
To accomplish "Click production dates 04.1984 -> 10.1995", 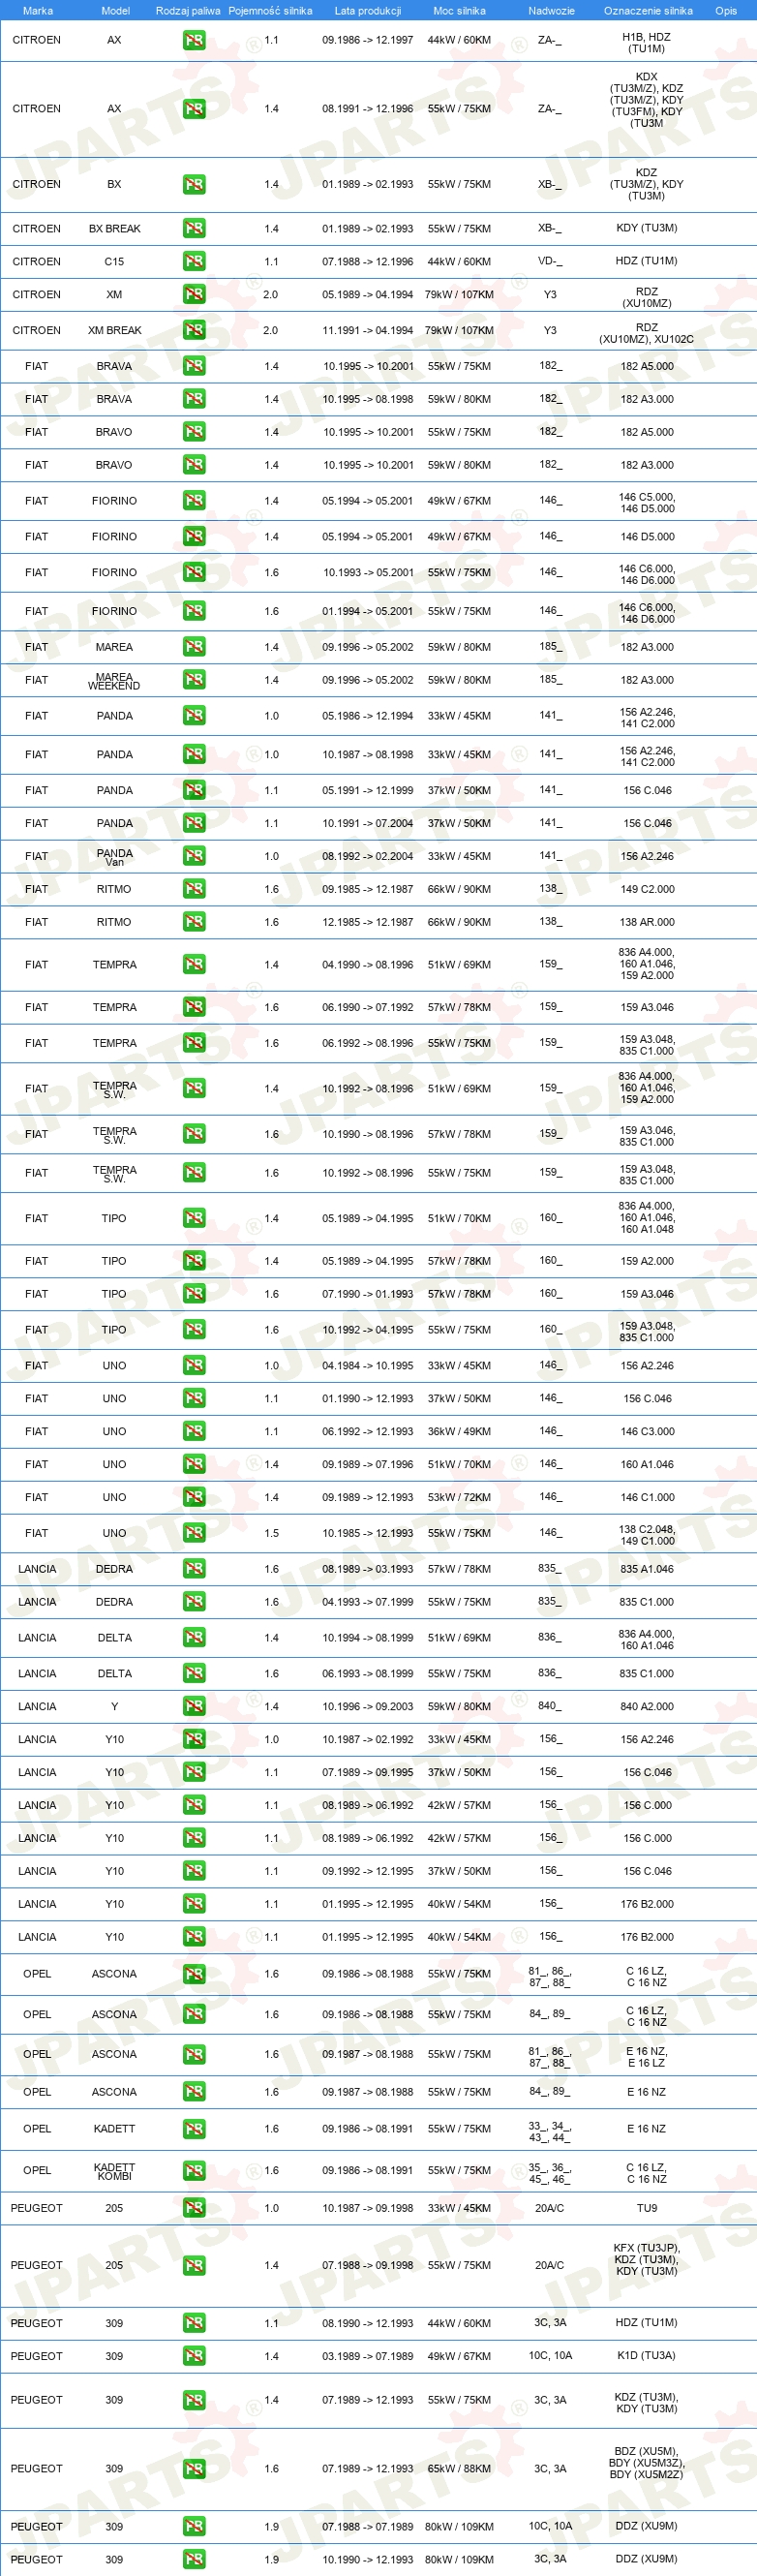I will click(367, 1366).
